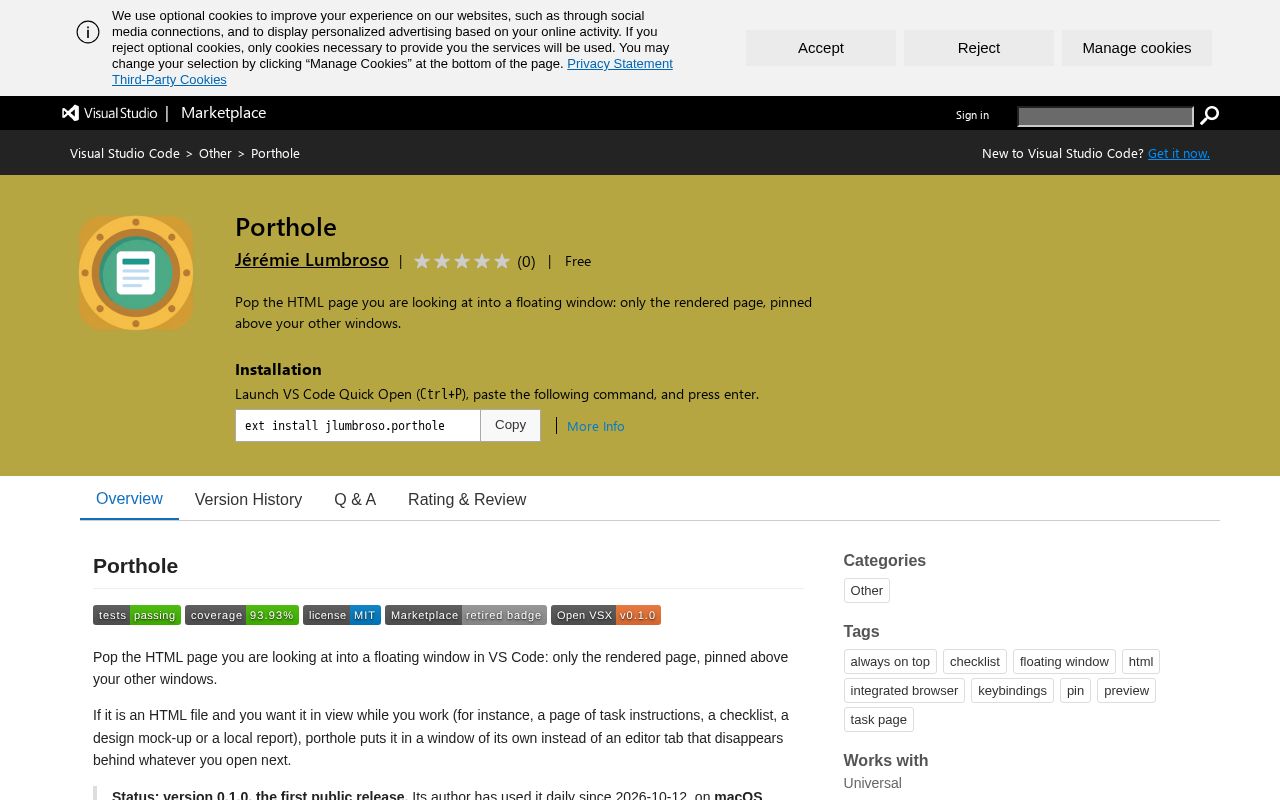Click the five-star rating icons

462,261
